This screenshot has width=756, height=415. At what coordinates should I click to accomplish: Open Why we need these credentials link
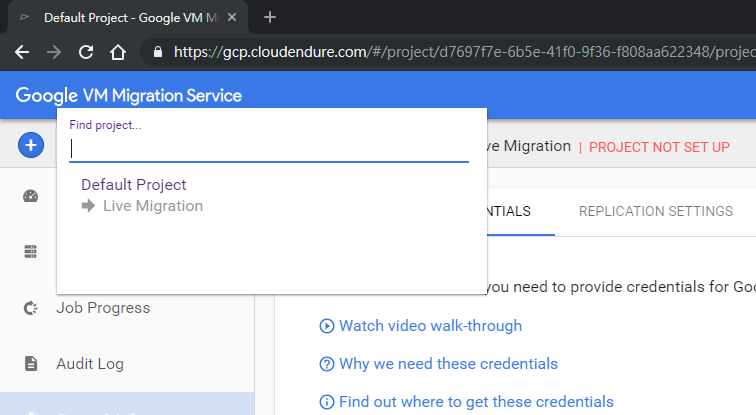(x=448, y=363)
